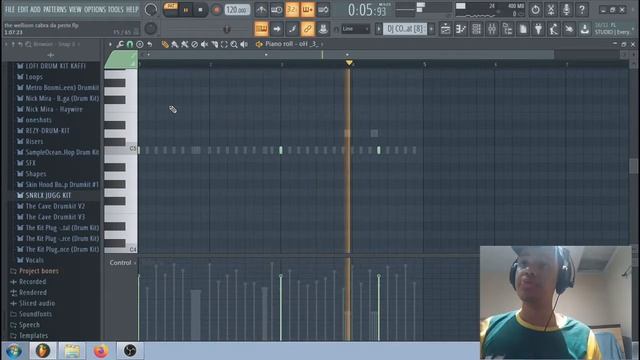Viewport: 640px width, 360px height.
Task: Toggle wait for input before playing
Action: [276, 9]
